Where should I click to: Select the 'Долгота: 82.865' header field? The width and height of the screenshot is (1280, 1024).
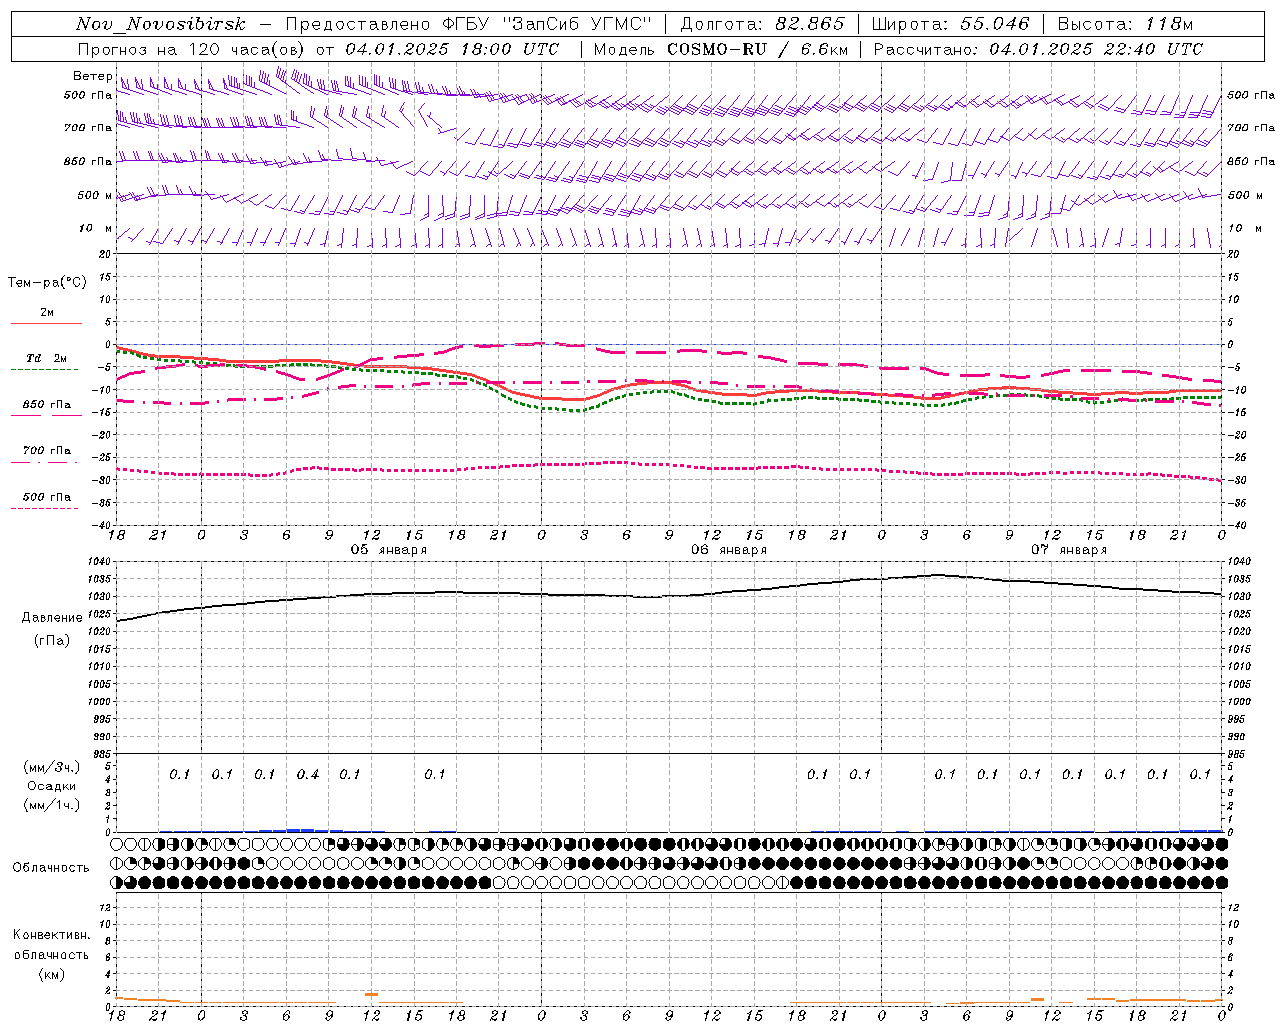pos(763,24)
